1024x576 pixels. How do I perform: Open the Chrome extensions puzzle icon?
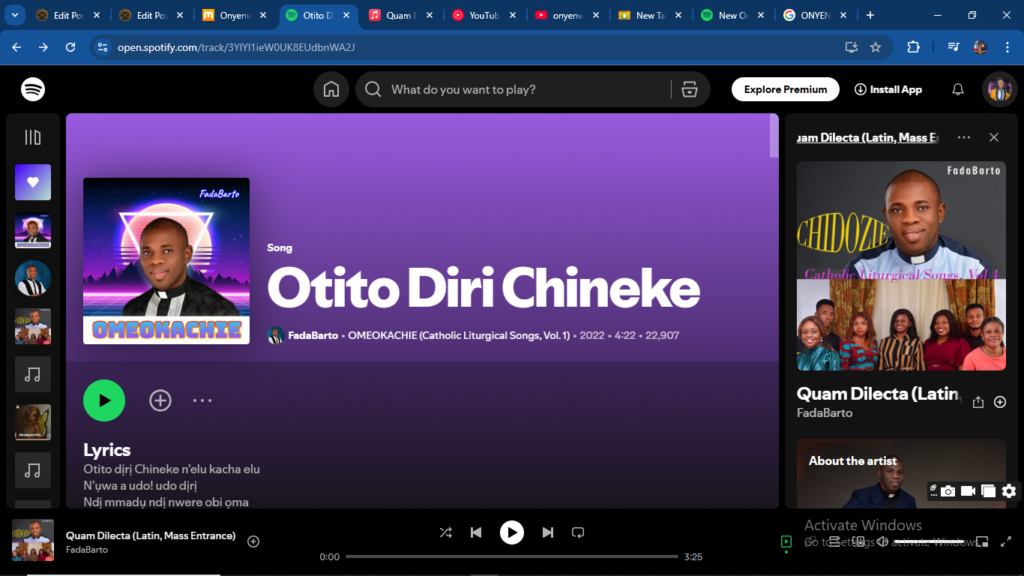point(913,47)
